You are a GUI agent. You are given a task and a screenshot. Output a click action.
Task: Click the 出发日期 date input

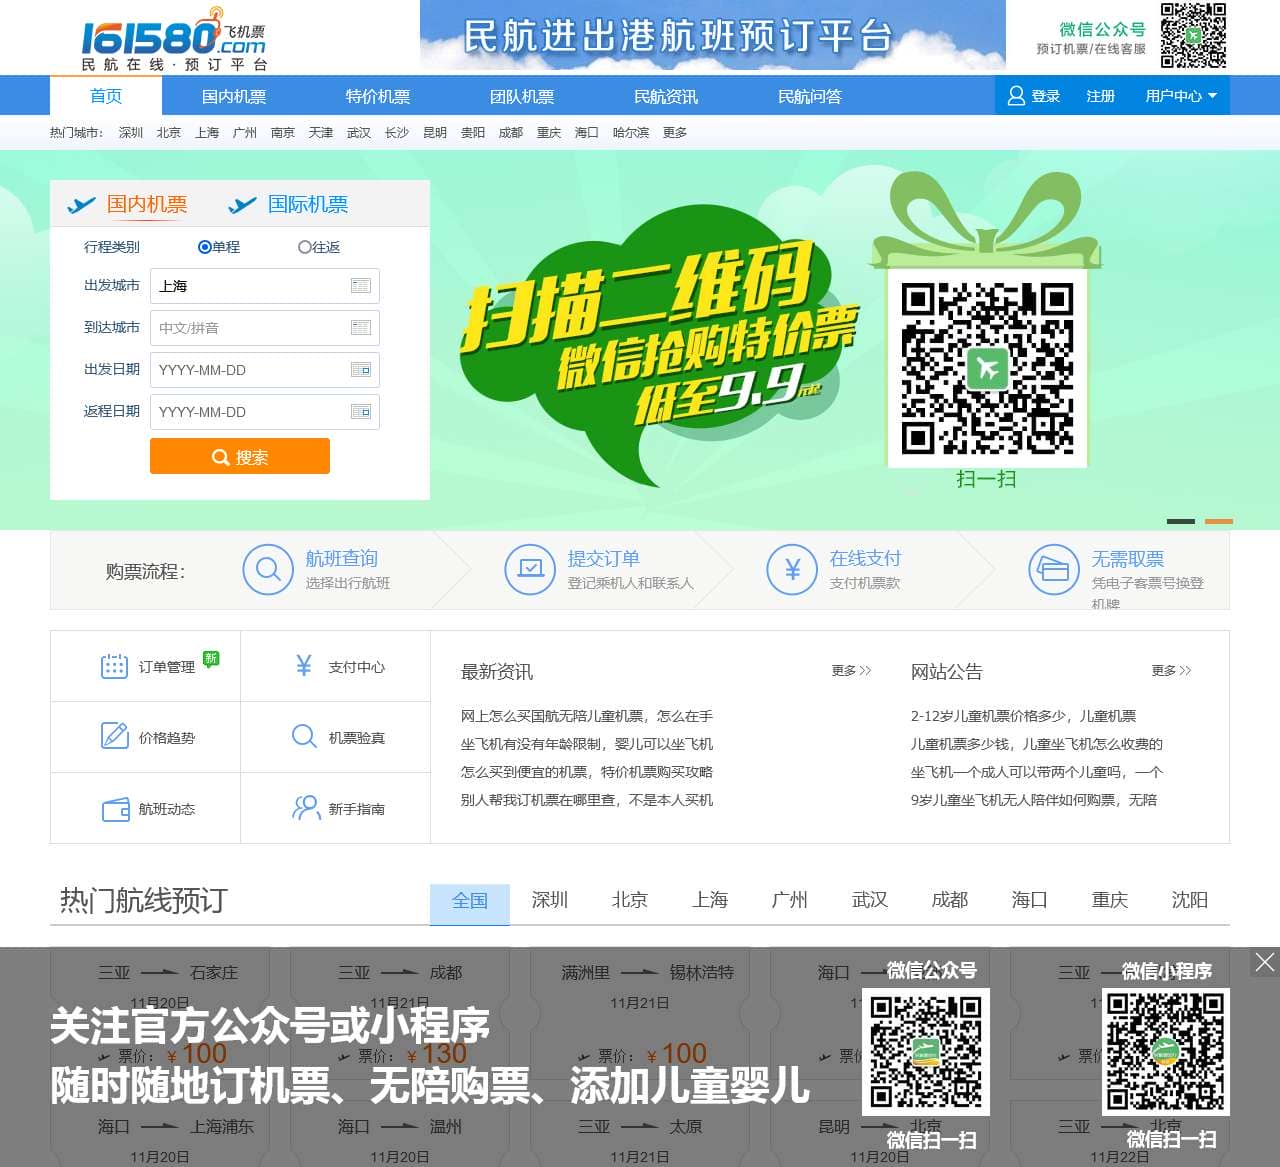(265, 370)
